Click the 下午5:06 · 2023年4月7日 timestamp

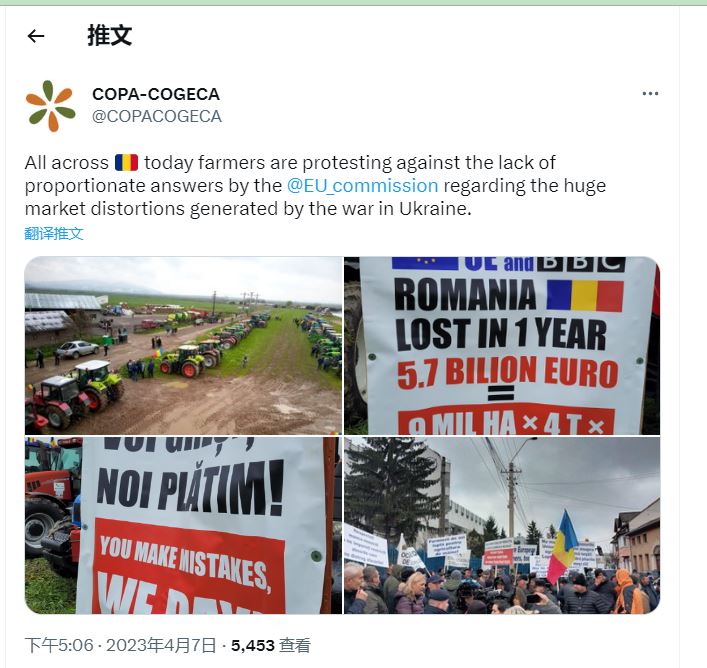pyautogui.click(x=120, y=645)
